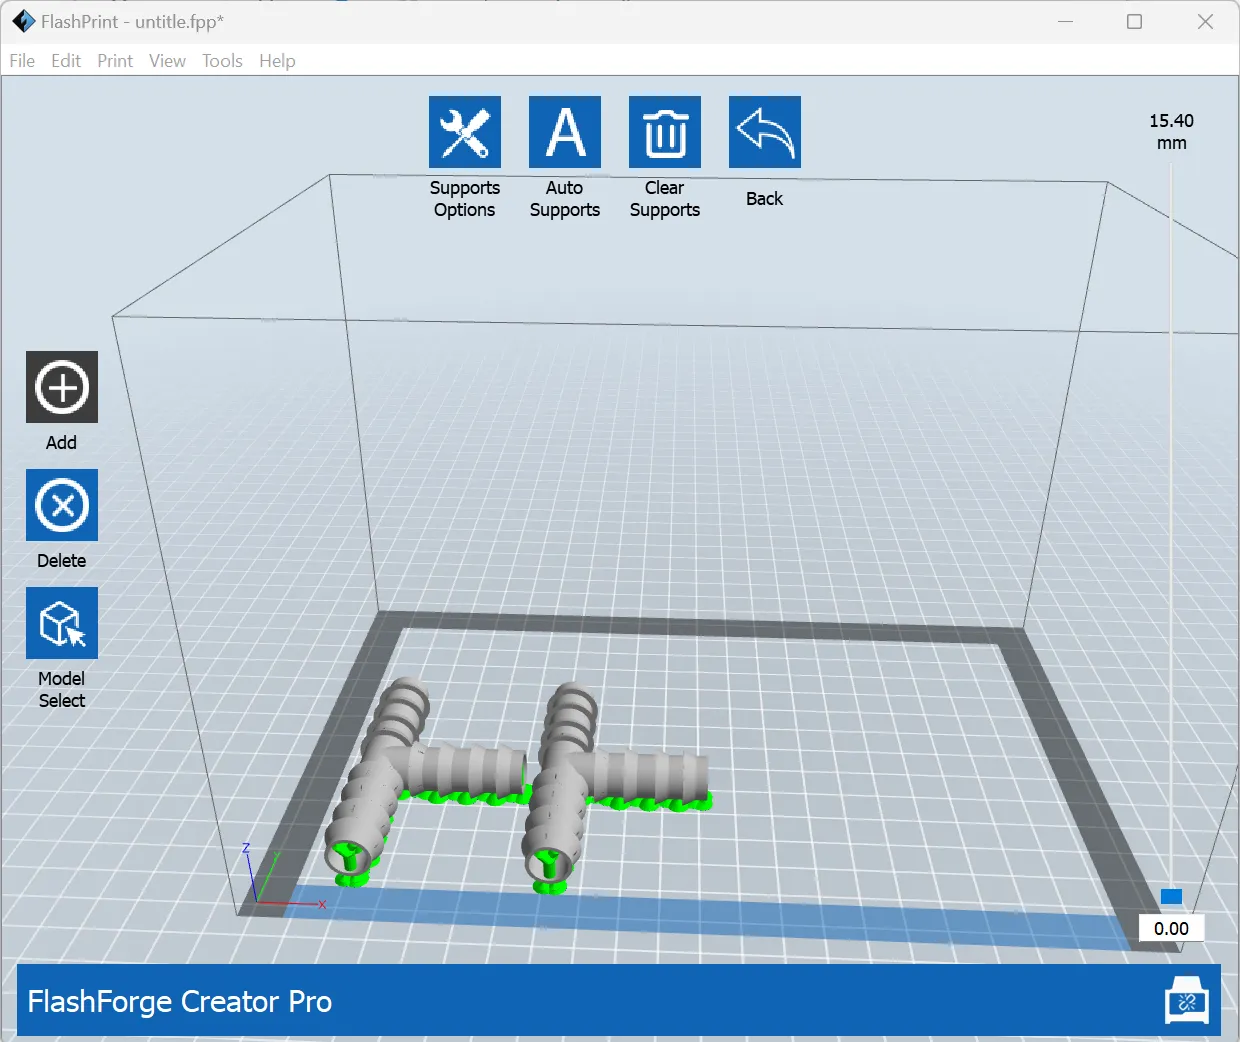Select the Add support tool
The image size is (1240, 1042).
point(62,387)
